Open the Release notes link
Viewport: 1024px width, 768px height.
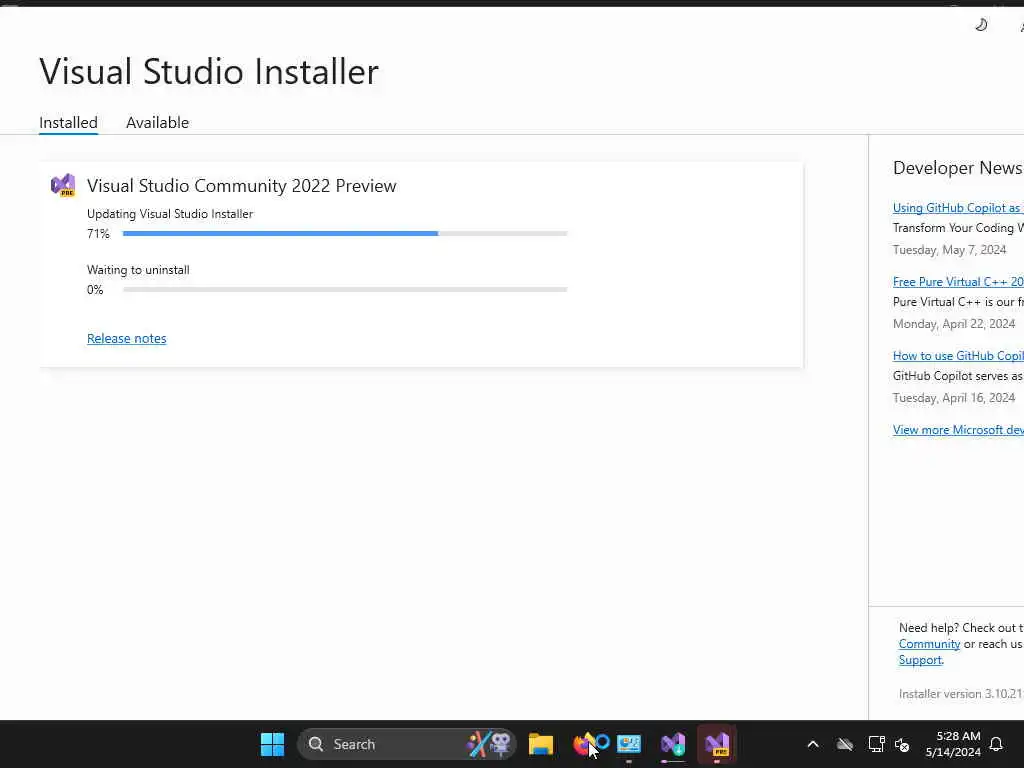point(127,338)
